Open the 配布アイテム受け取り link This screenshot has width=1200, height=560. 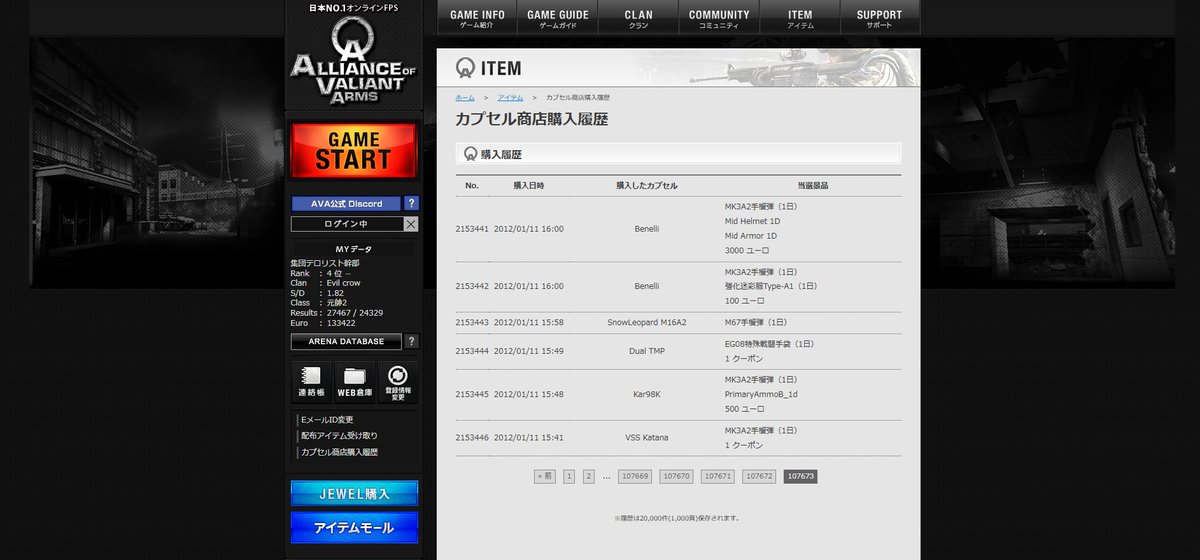339,436
